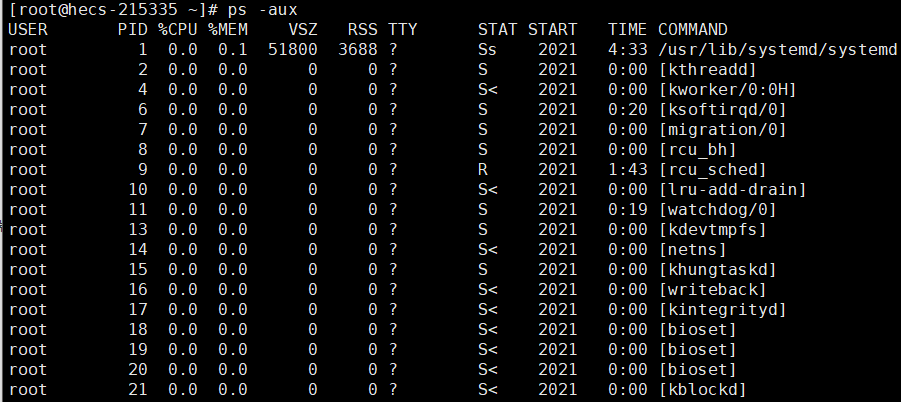The image size is (901, 402).
Task: Select the [kintegrityd] process name
Action: click(x=722, y=310)
